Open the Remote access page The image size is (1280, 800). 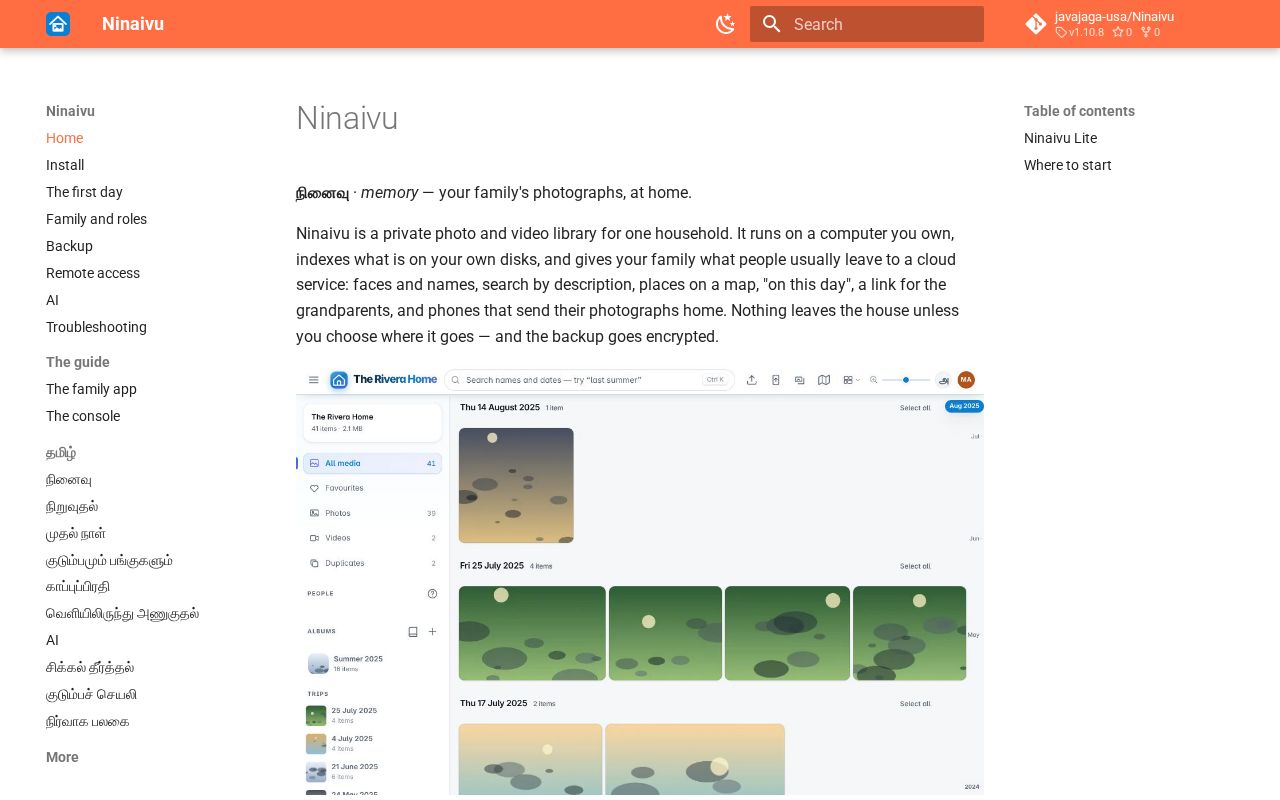[x=93, y=273]
